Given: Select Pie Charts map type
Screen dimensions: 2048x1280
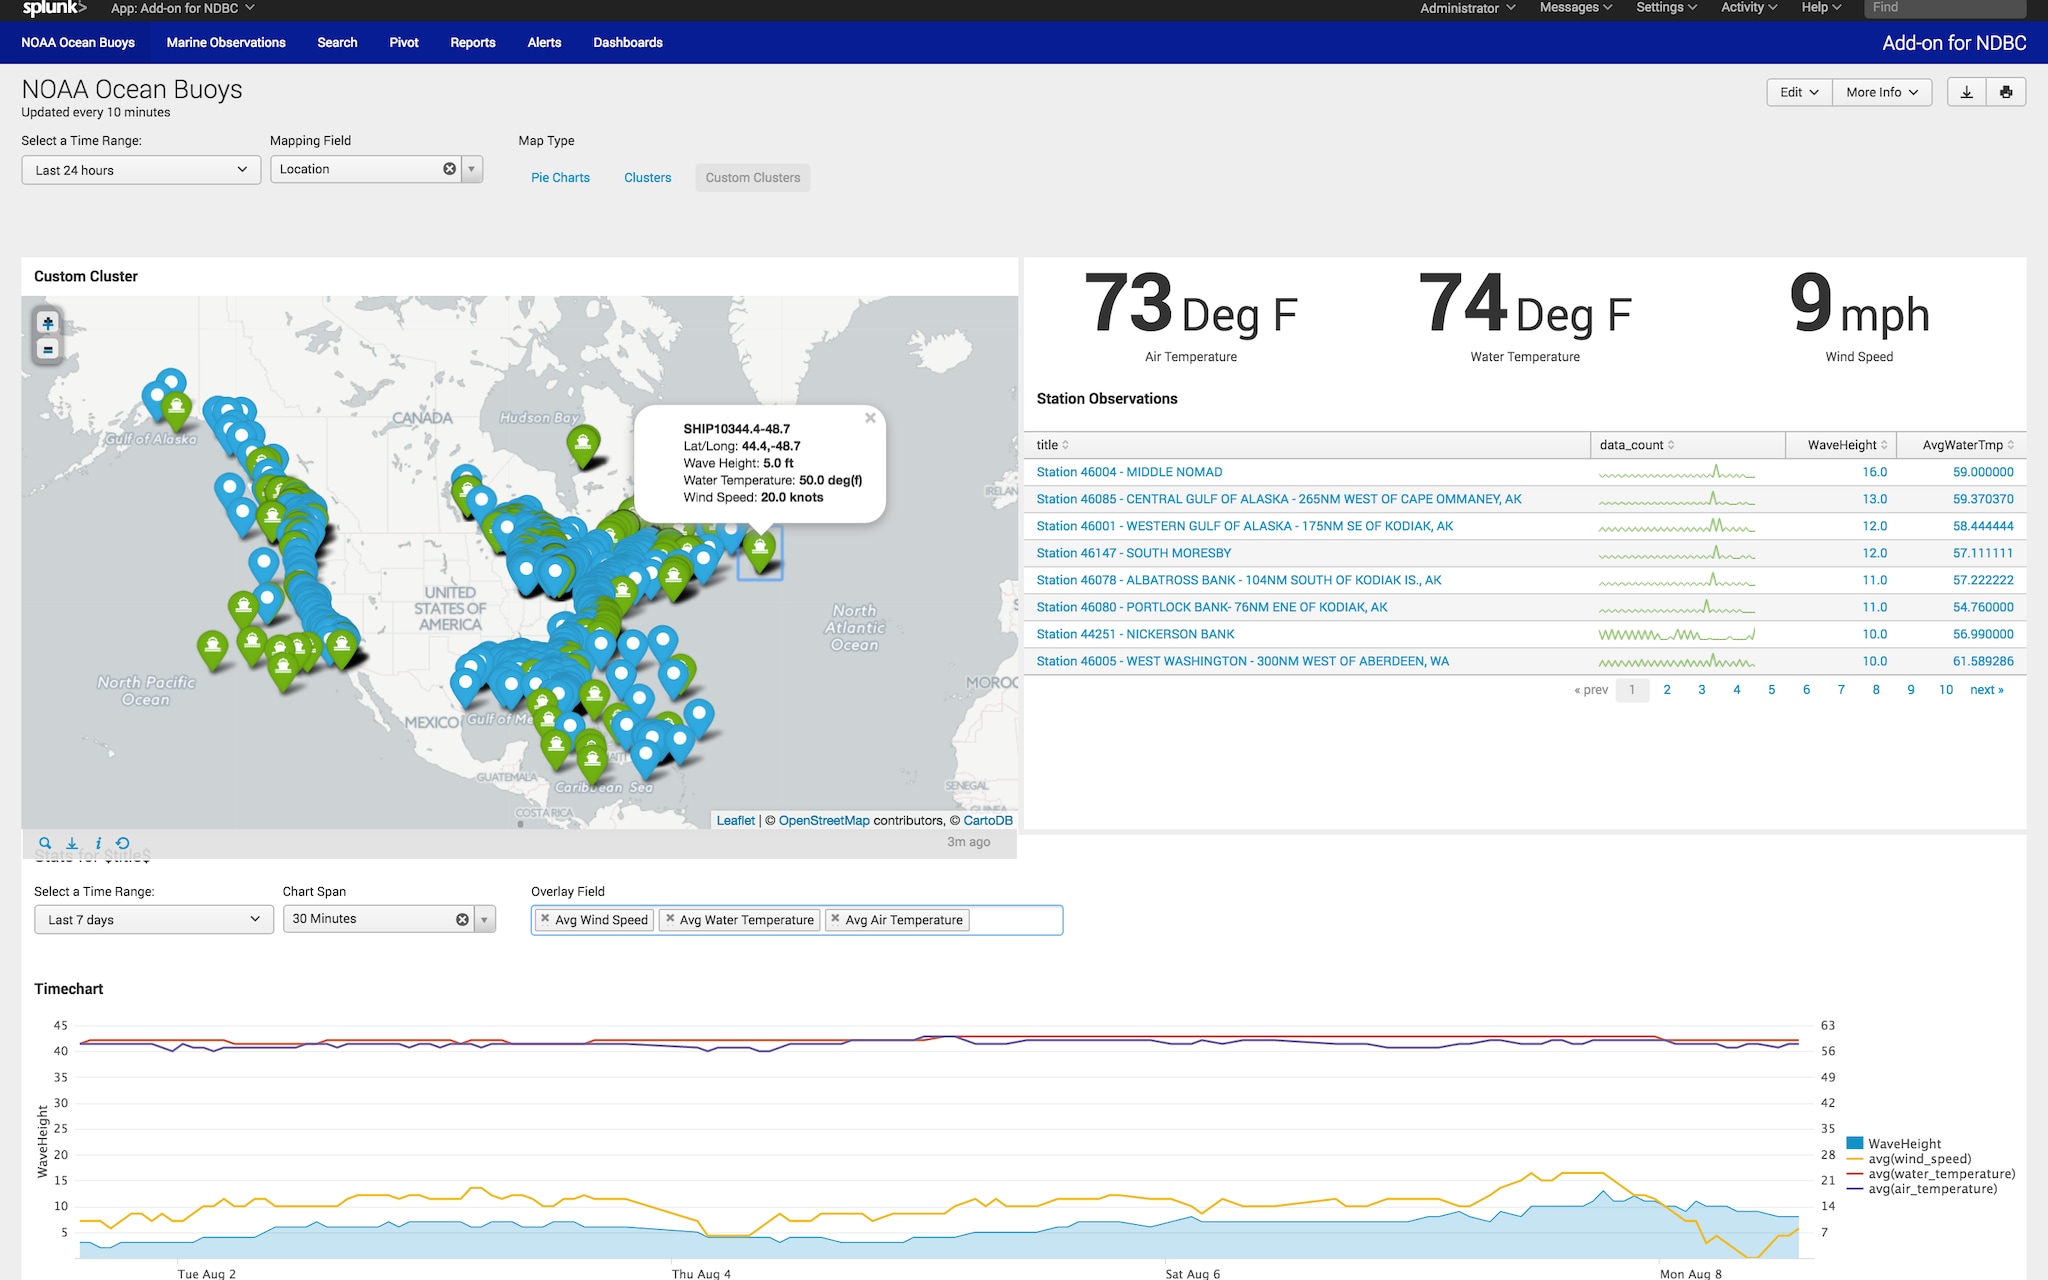Looking at the screenshot, I should (560, 178).
